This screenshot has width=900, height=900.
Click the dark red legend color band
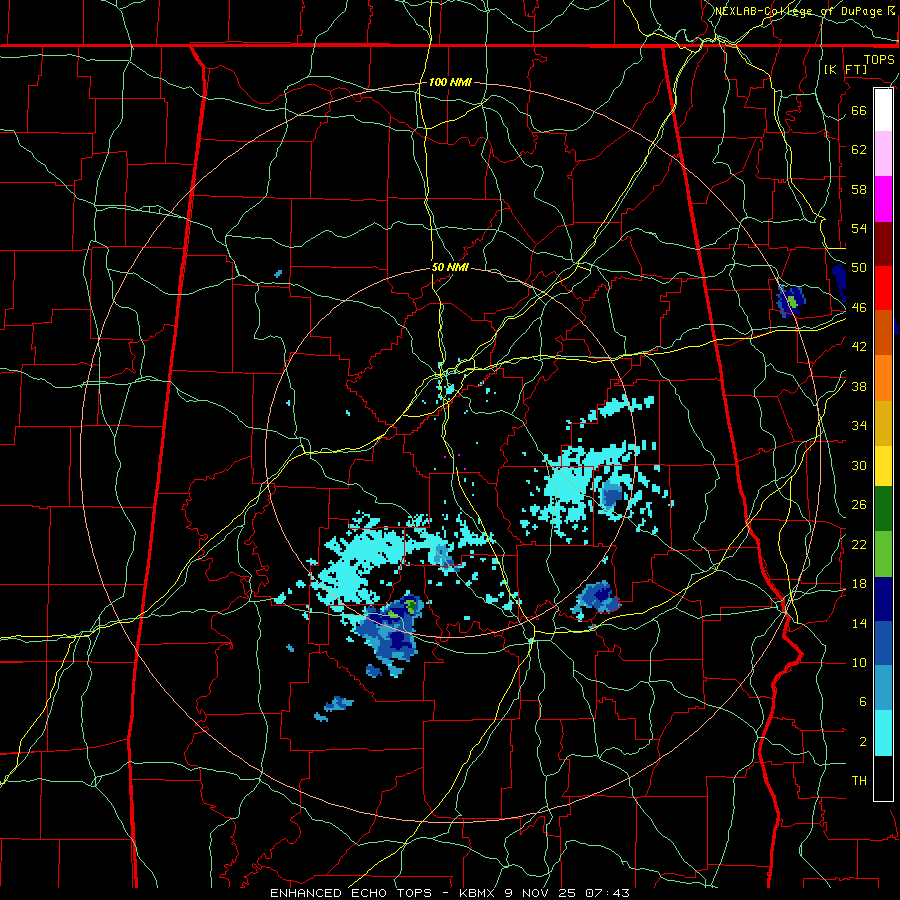tap(883, 243)
